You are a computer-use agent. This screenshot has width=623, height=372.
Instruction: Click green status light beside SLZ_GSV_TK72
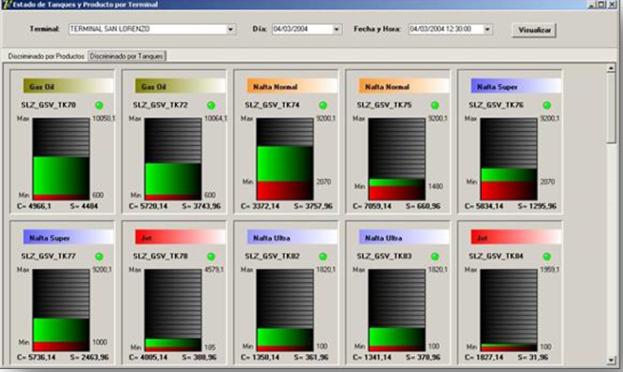pos(211,105)
